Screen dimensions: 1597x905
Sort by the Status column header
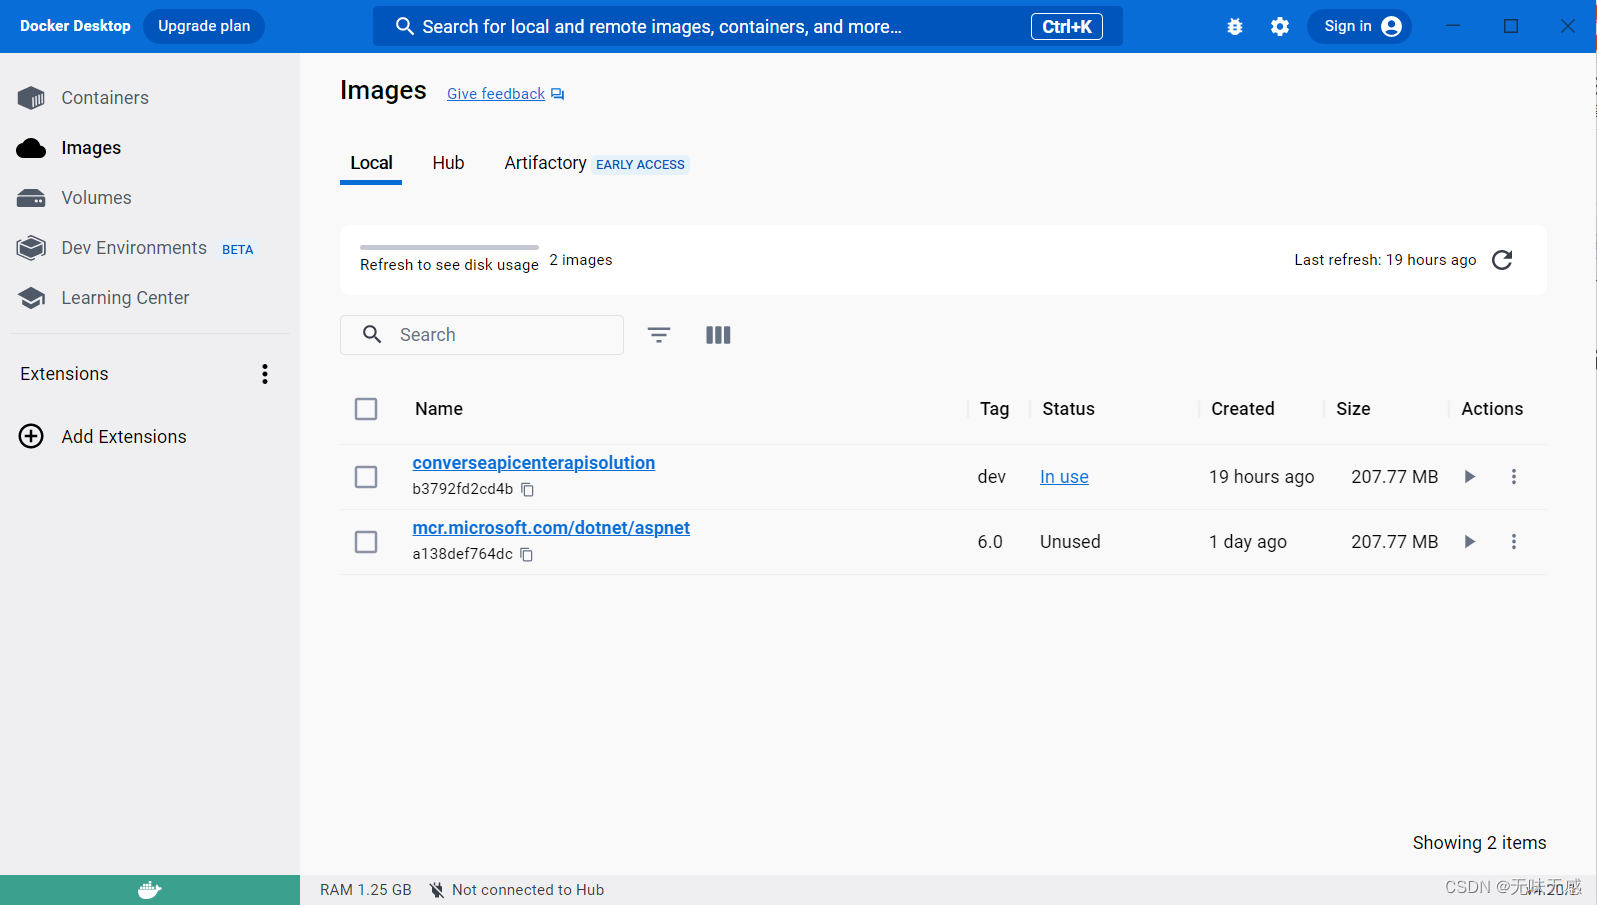[1068, 409]
